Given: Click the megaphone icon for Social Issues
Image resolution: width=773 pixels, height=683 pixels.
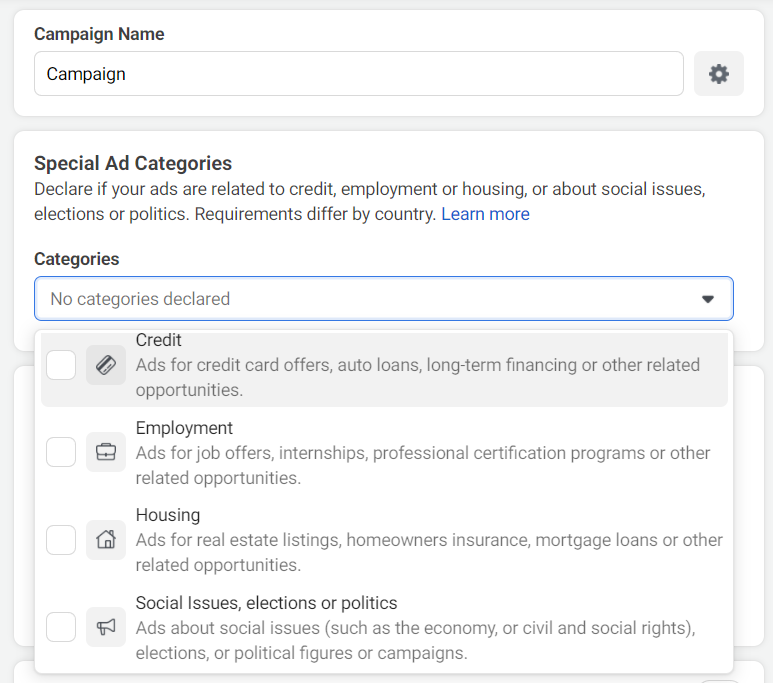Looking at the screenshot, I should [x=106, y=627].
